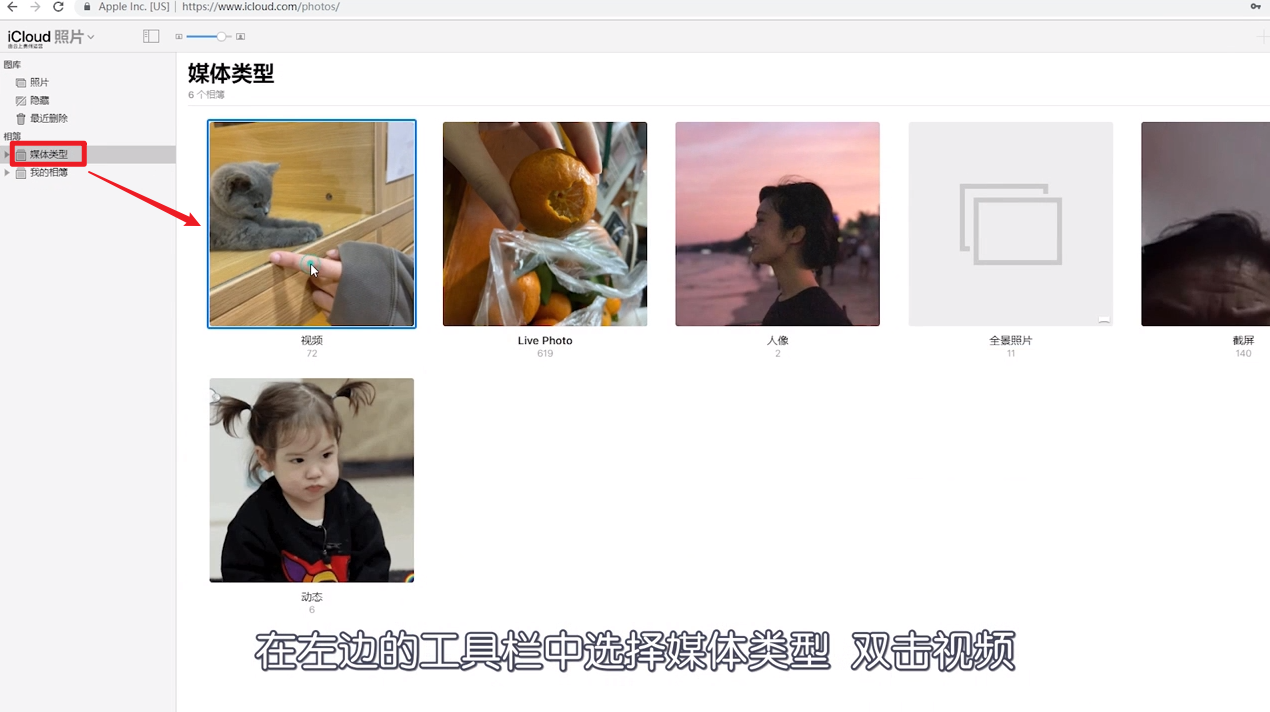The height and width of the screenshot is (712, 1270).
Task: Click the small thumbnail size icon
Action: (x=179, y=37)
